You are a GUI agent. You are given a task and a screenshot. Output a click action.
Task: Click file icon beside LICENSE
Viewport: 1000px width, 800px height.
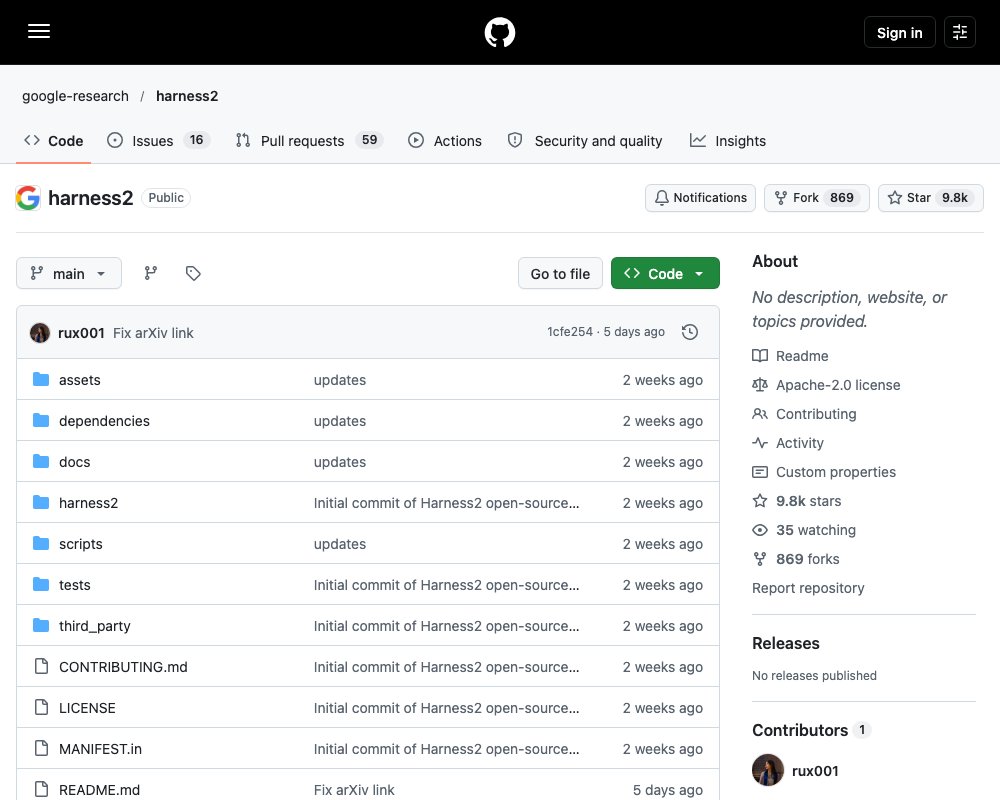[41, 707]
